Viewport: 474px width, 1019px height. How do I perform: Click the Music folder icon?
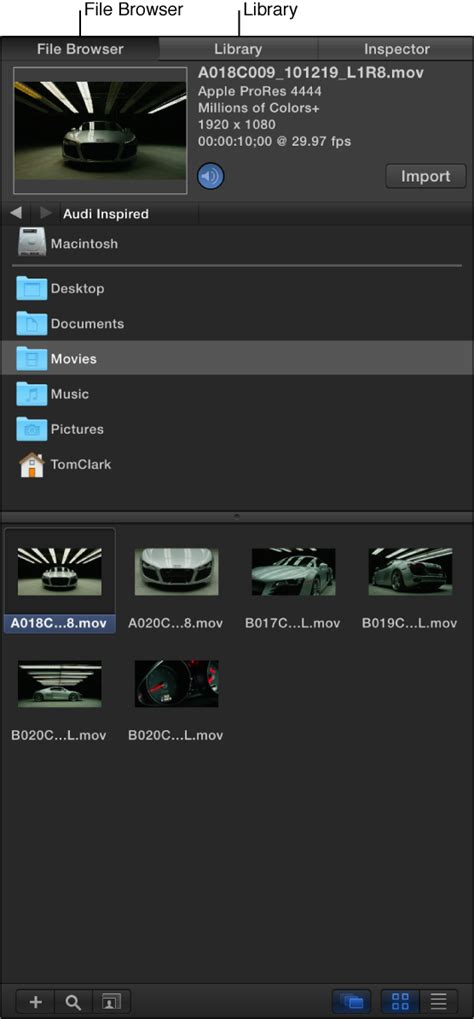(x=31, y=393)
